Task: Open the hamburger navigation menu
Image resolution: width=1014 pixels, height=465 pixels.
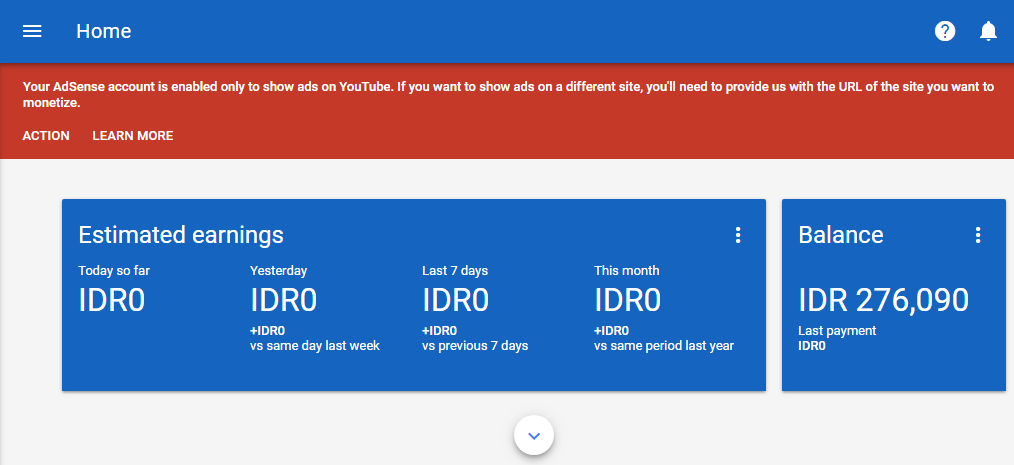Action: point(32,31)
